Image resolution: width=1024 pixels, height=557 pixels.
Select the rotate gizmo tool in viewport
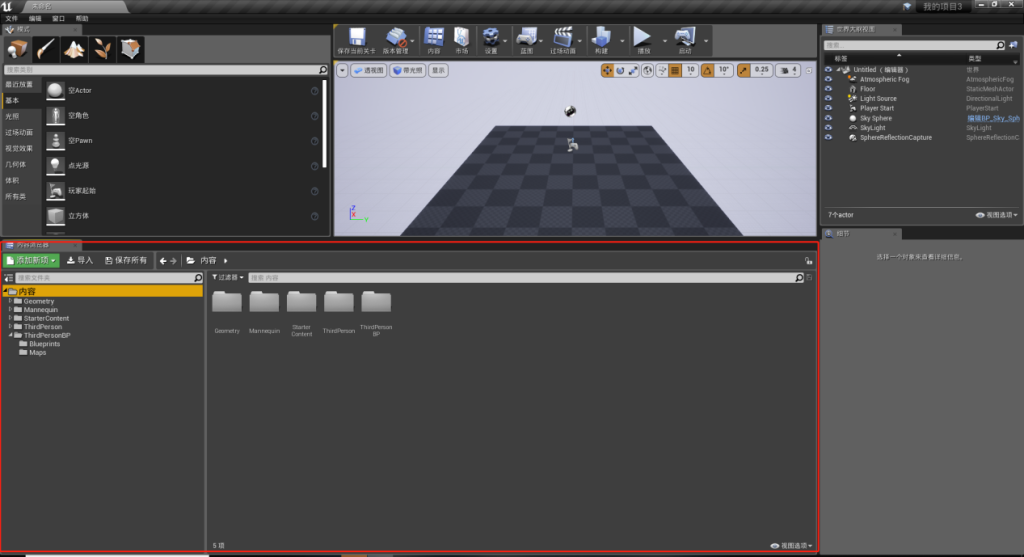pos(620,71)
